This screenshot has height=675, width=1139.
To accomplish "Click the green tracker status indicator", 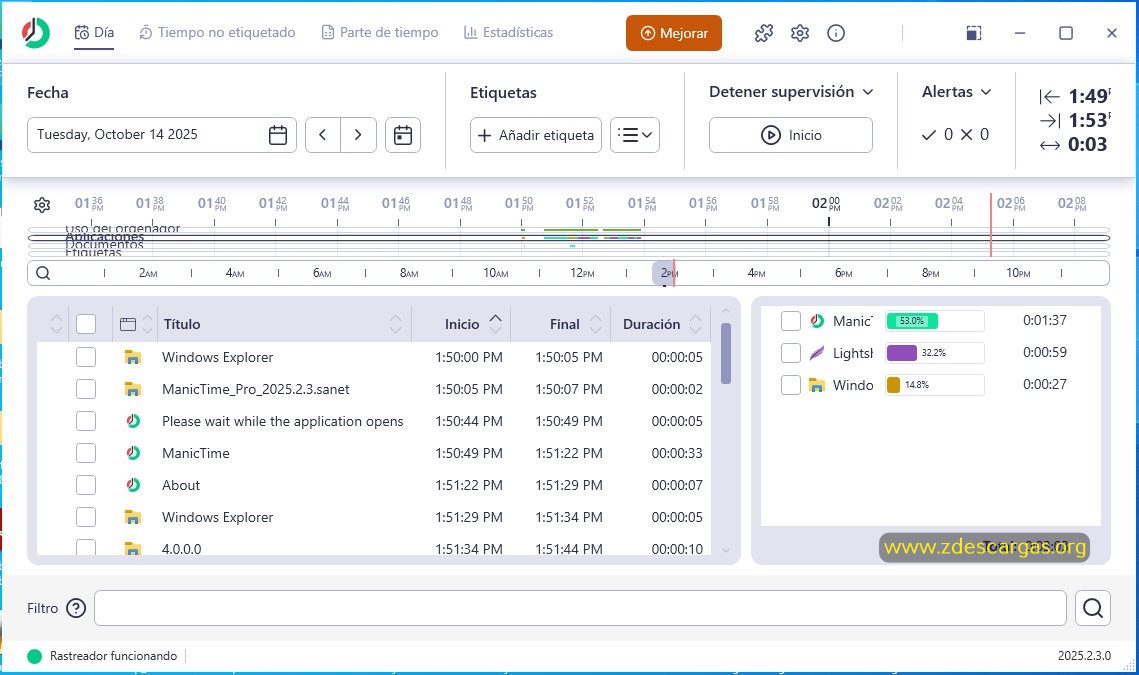I will (34, 656).
